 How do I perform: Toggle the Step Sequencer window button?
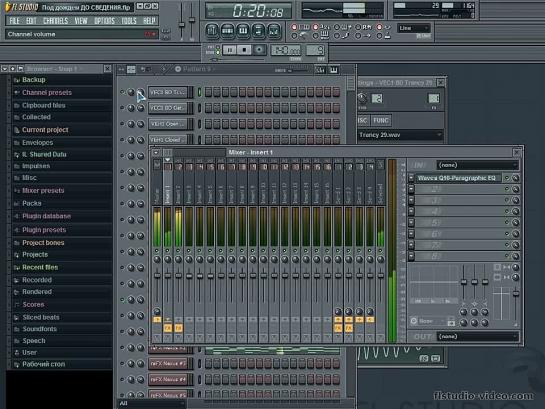[227, 31]
